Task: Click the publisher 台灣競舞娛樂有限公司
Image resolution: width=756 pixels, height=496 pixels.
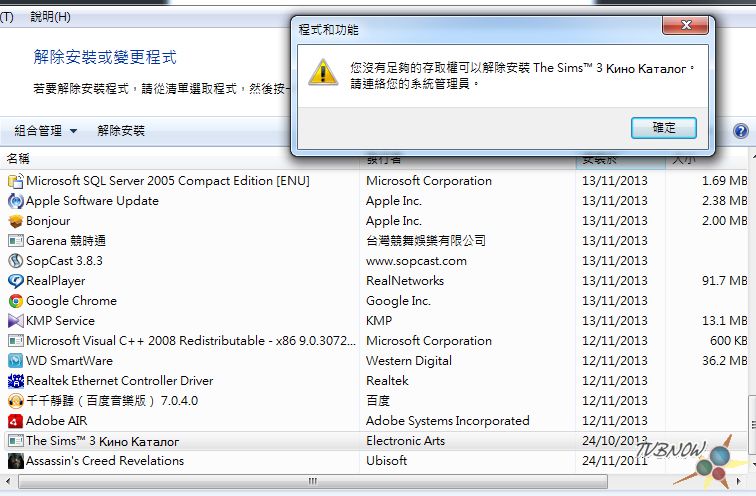Action: coord(426,241)
